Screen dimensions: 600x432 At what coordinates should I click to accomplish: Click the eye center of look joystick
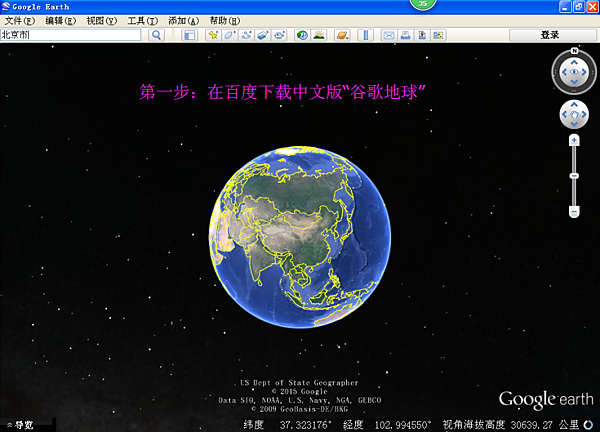(x=574, y=72)
